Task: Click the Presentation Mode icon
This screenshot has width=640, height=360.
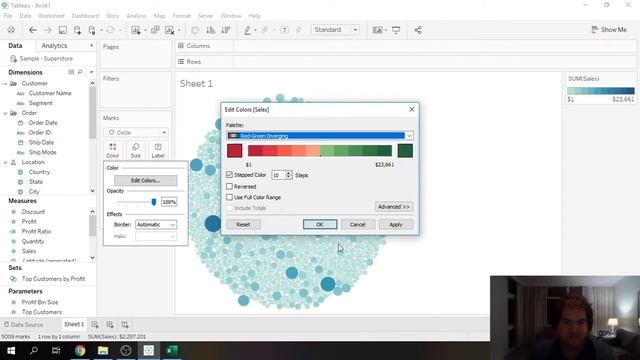Action: pos(396,30)
